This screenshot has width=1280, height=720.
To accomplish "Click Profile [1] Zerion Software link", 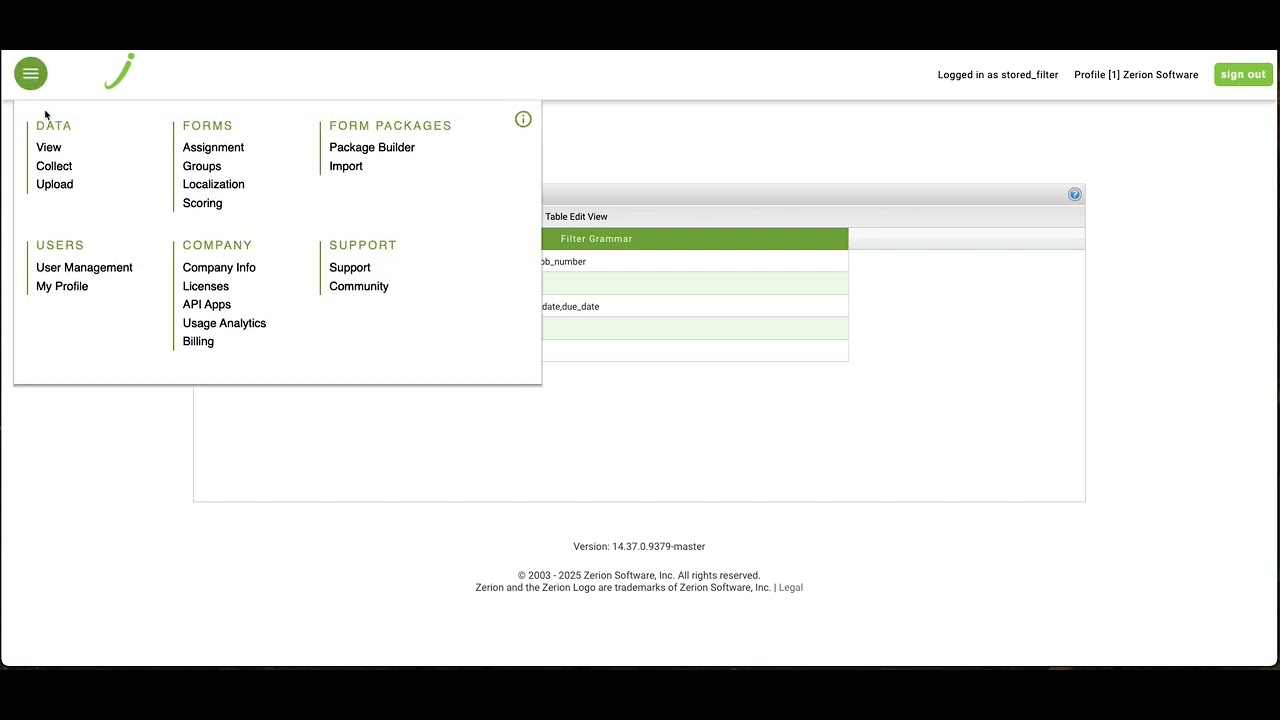I will tap(1136, 75).
